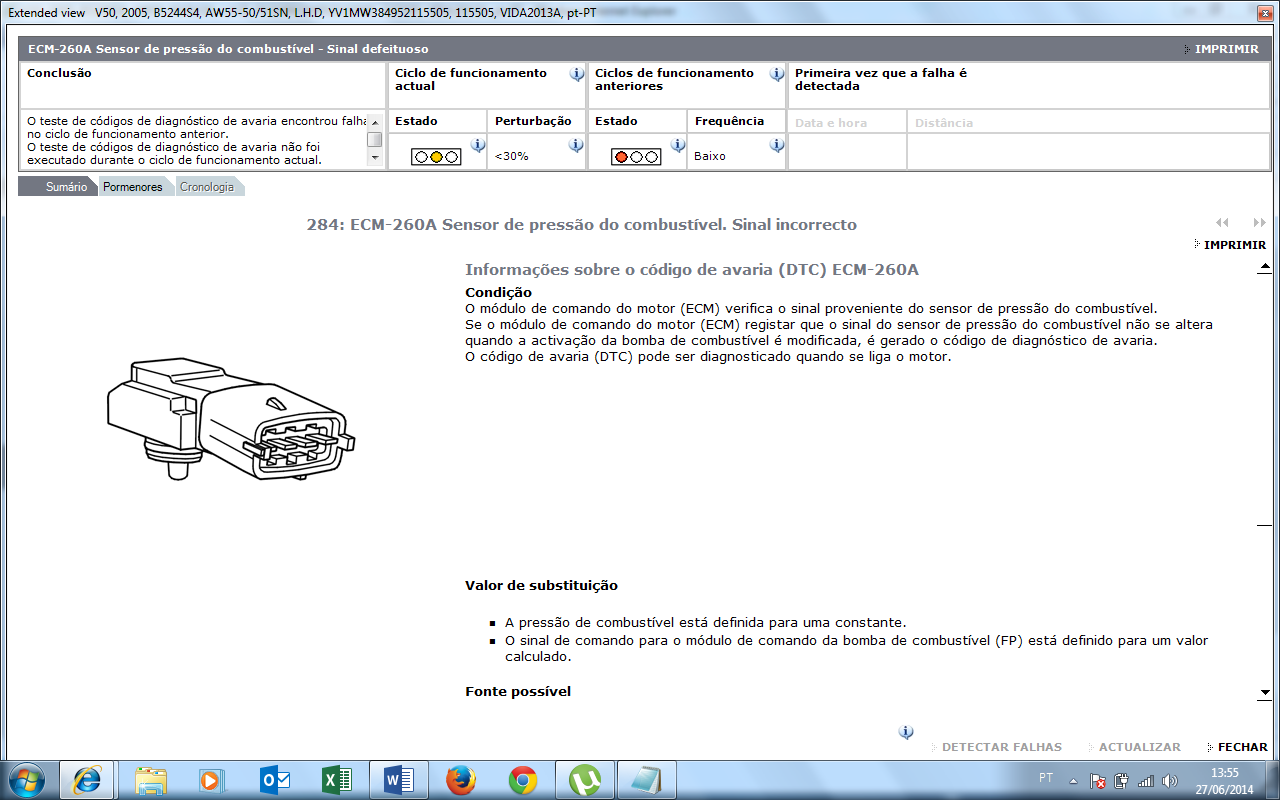Click the fuel pressure sensor illustration
Image resolution: width=1280 pixels, height=800 pixels.
tap(231, 422)
